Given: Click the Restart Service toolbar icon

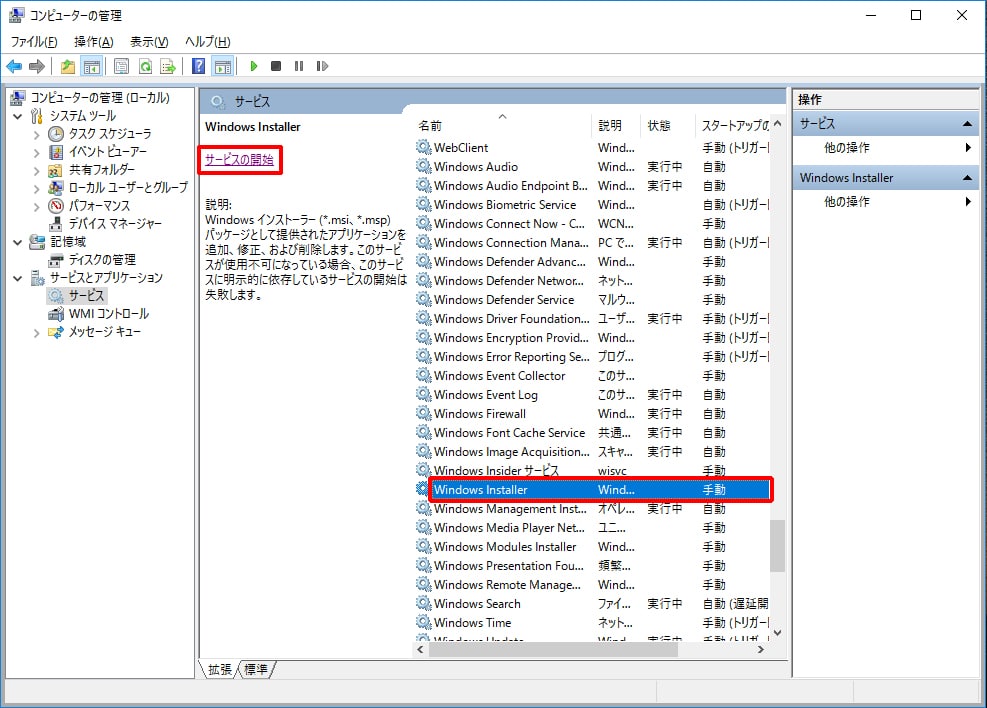Looking at the screenshot, I should [x=322, y=66].
